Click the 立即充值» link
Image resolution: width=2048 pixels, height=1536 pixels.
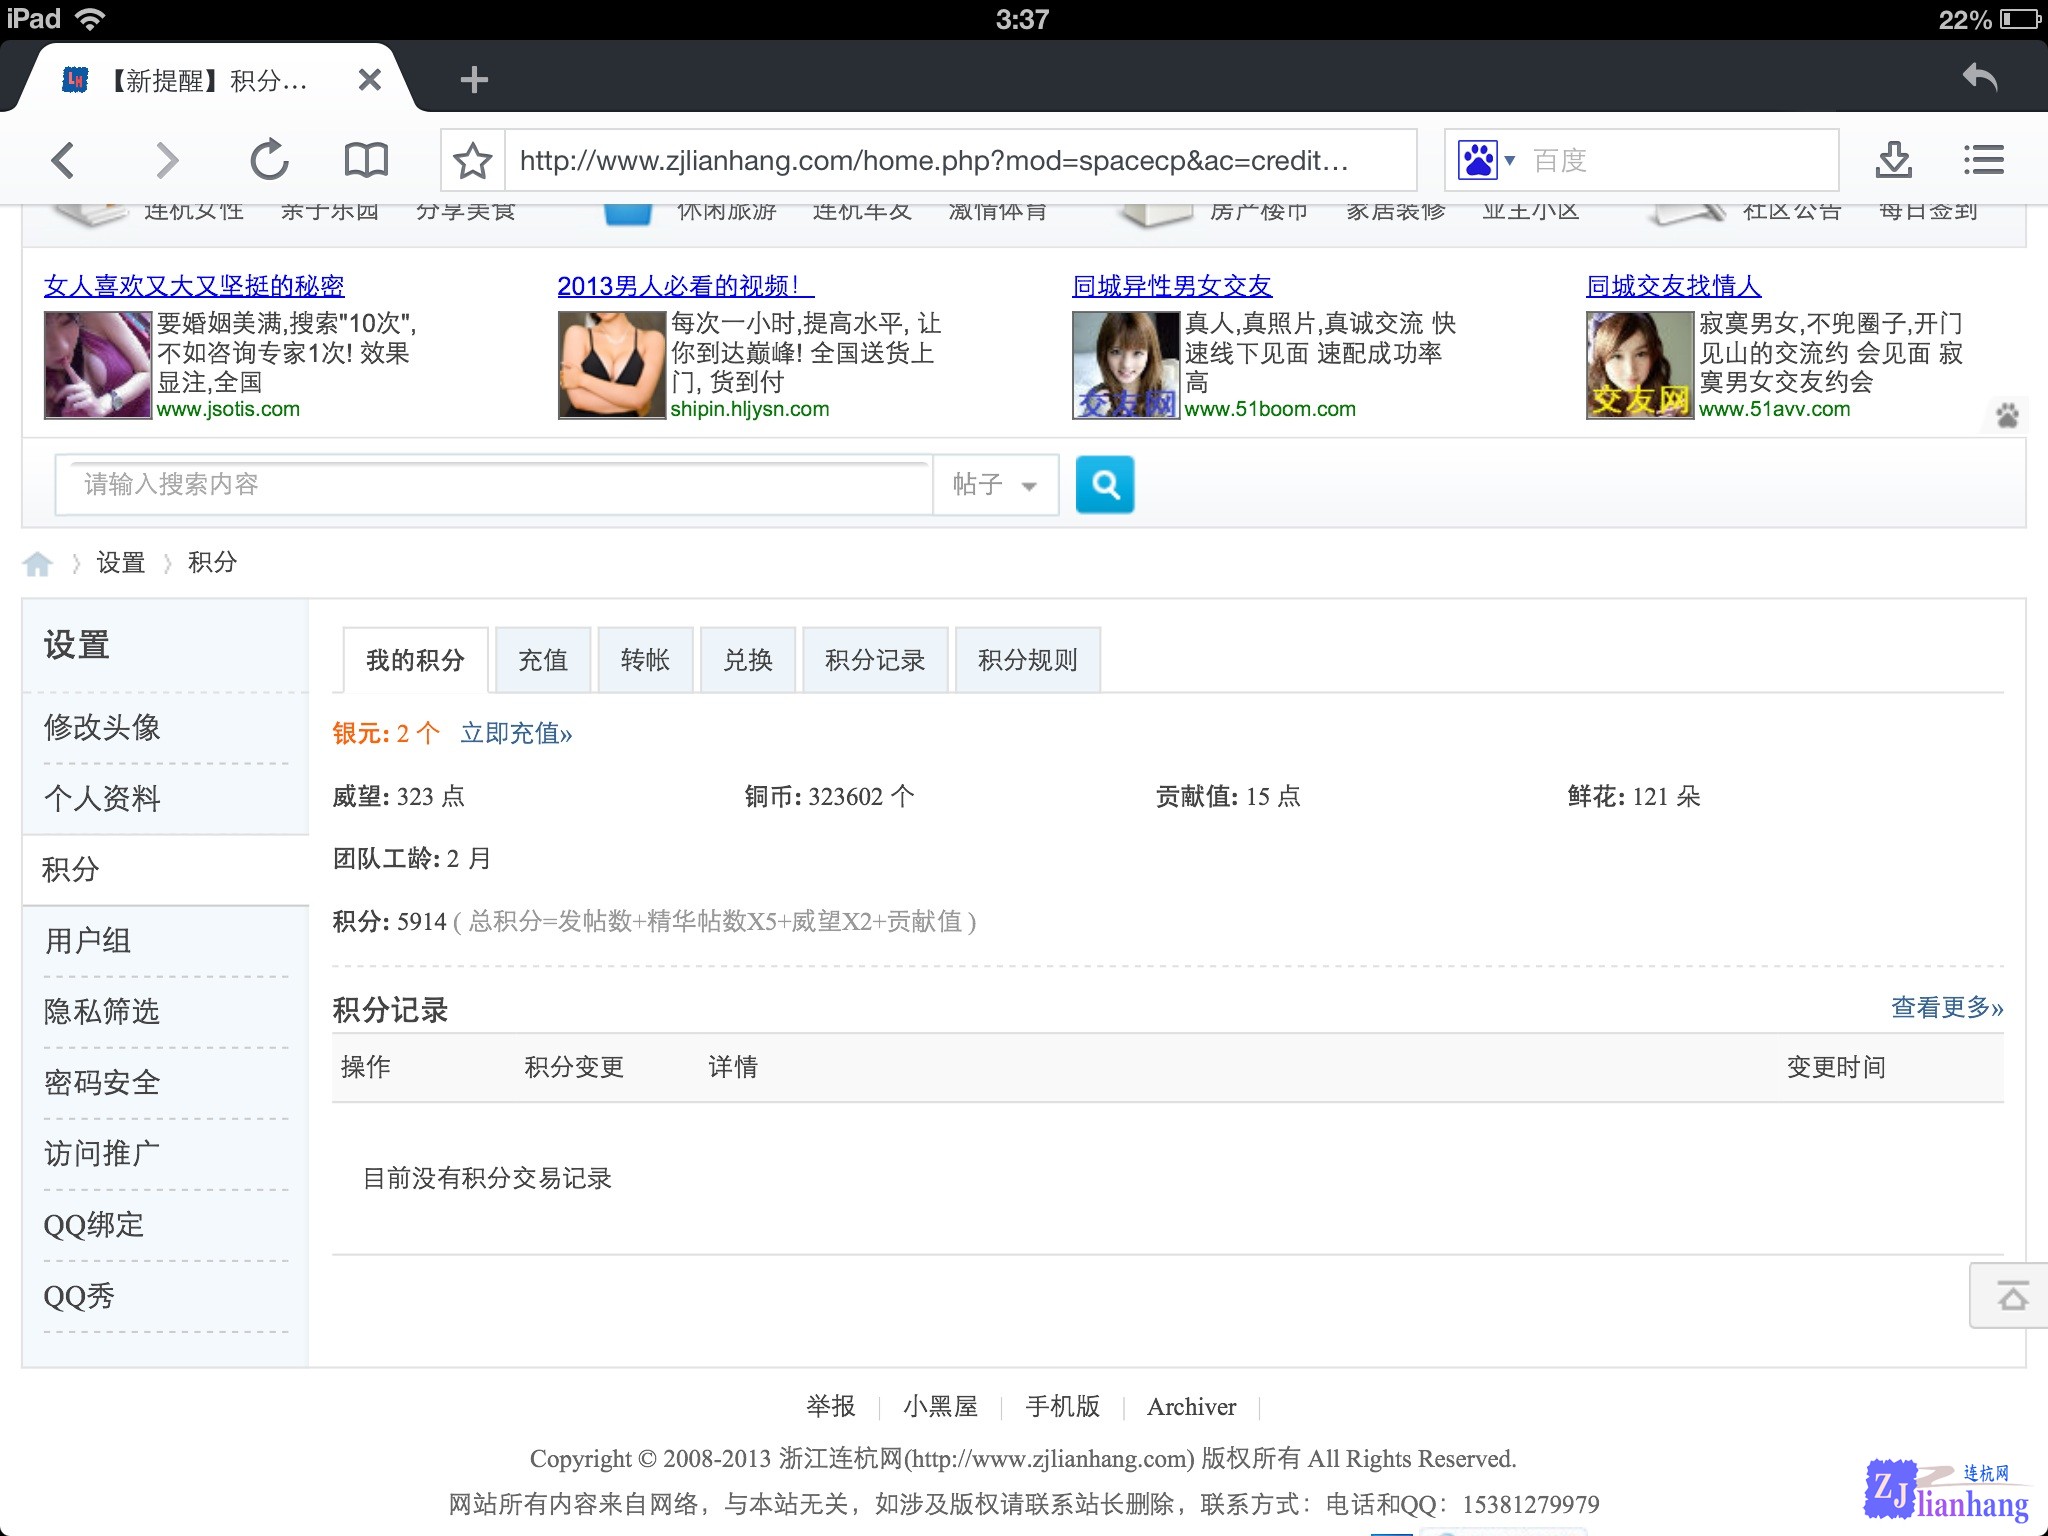(x=516, y=733)
